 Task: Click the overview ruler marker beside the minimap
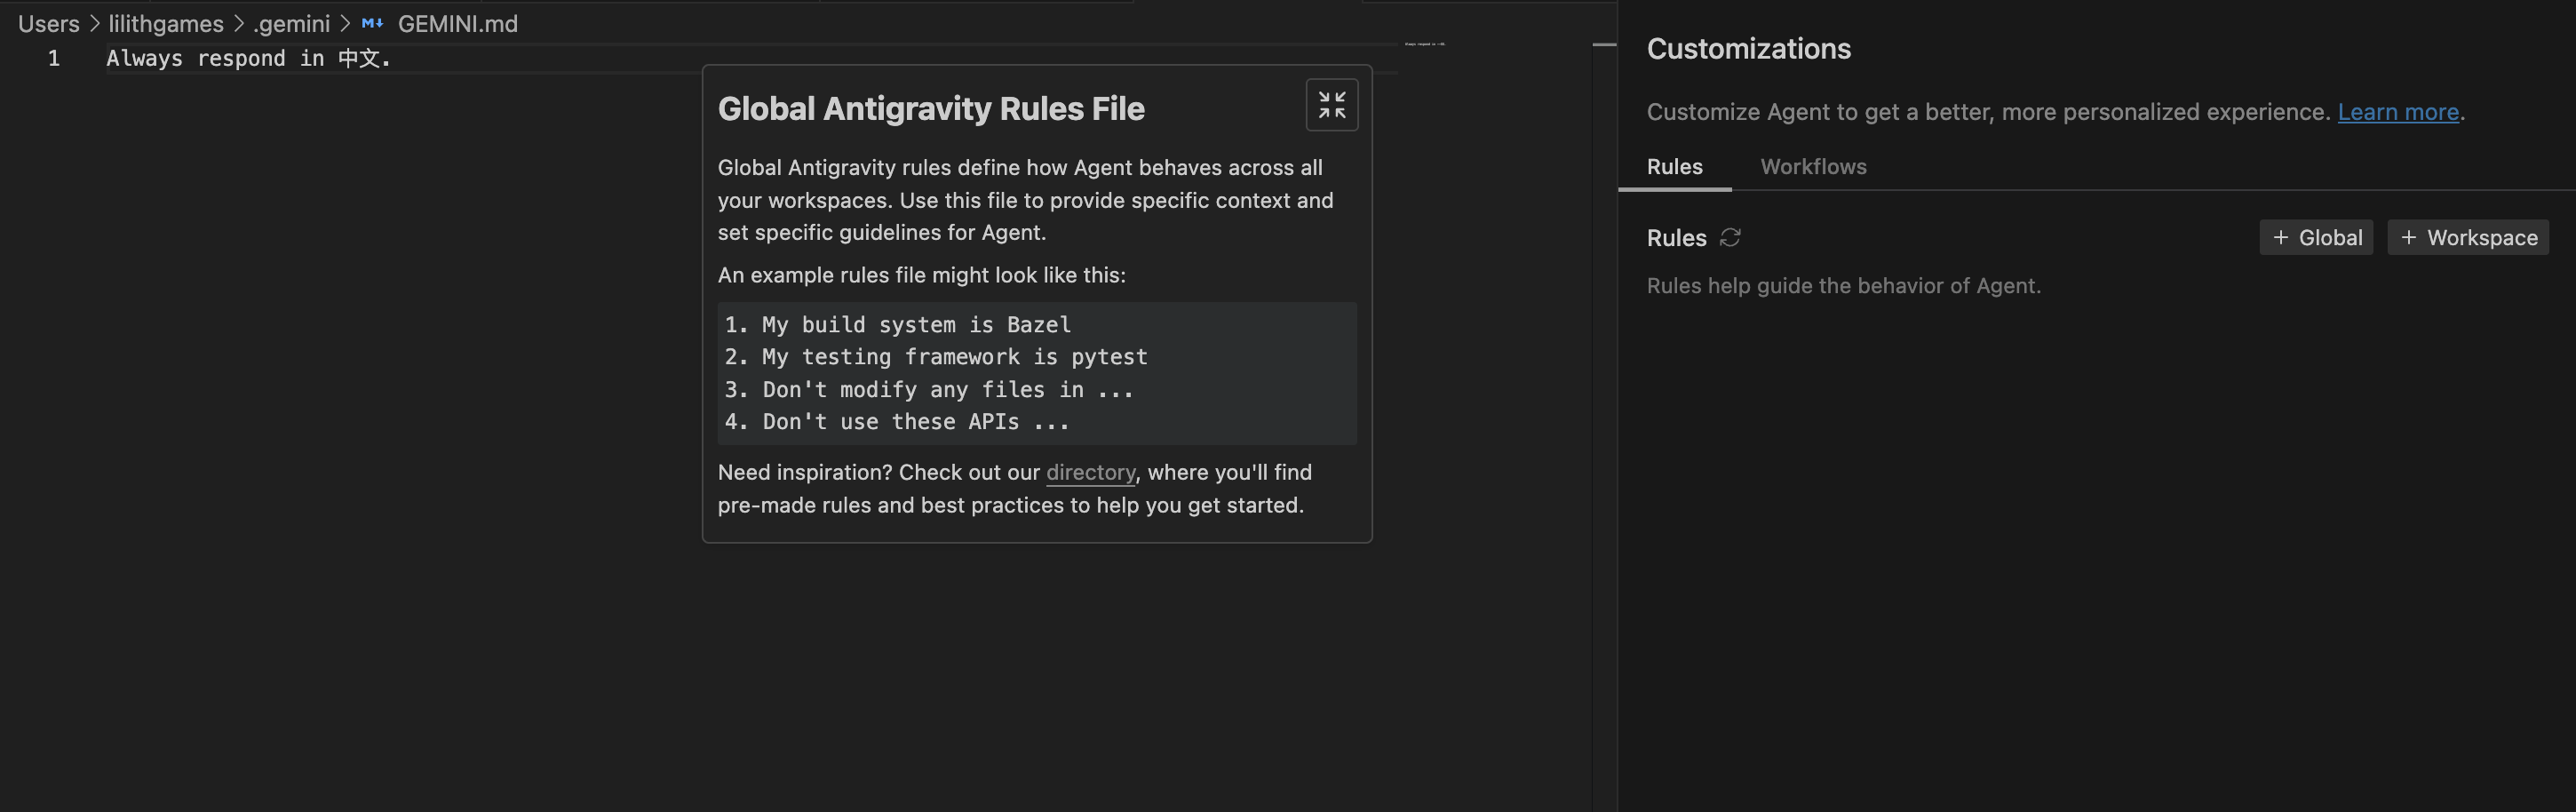click(x=1603, y=45)
